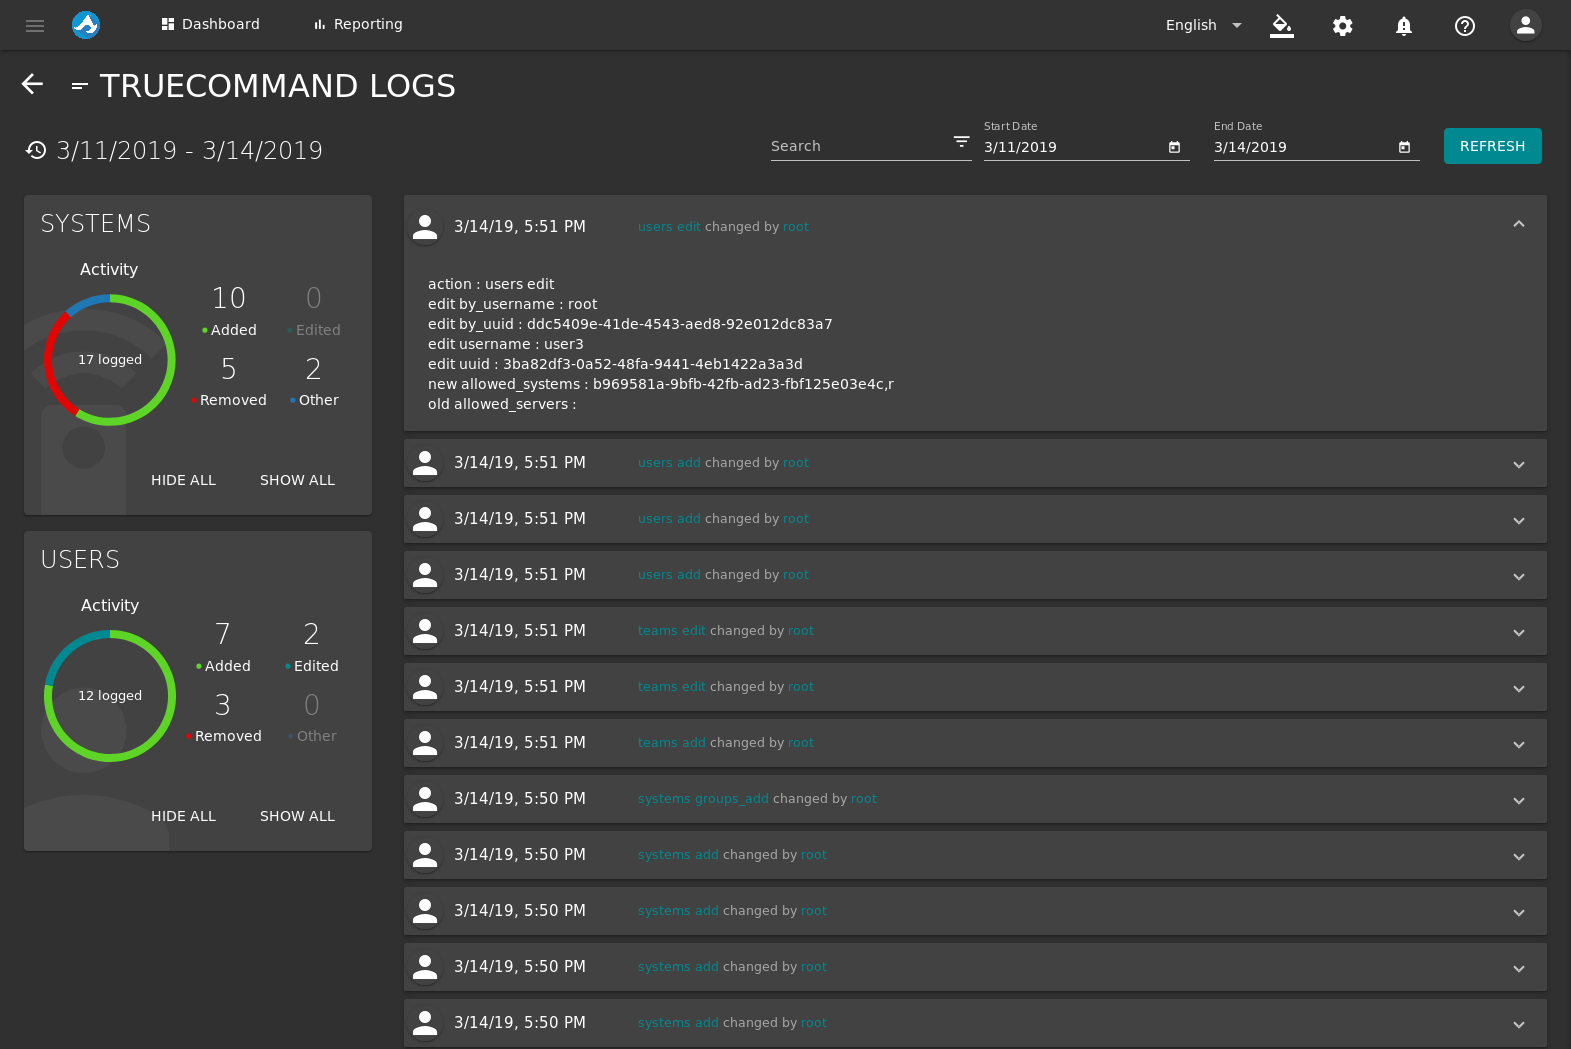Expand the third users add log entry
Image resolution: width=1571 pixels, height=1049 pixels.
pyautogui.click(x=1519, y=576)
